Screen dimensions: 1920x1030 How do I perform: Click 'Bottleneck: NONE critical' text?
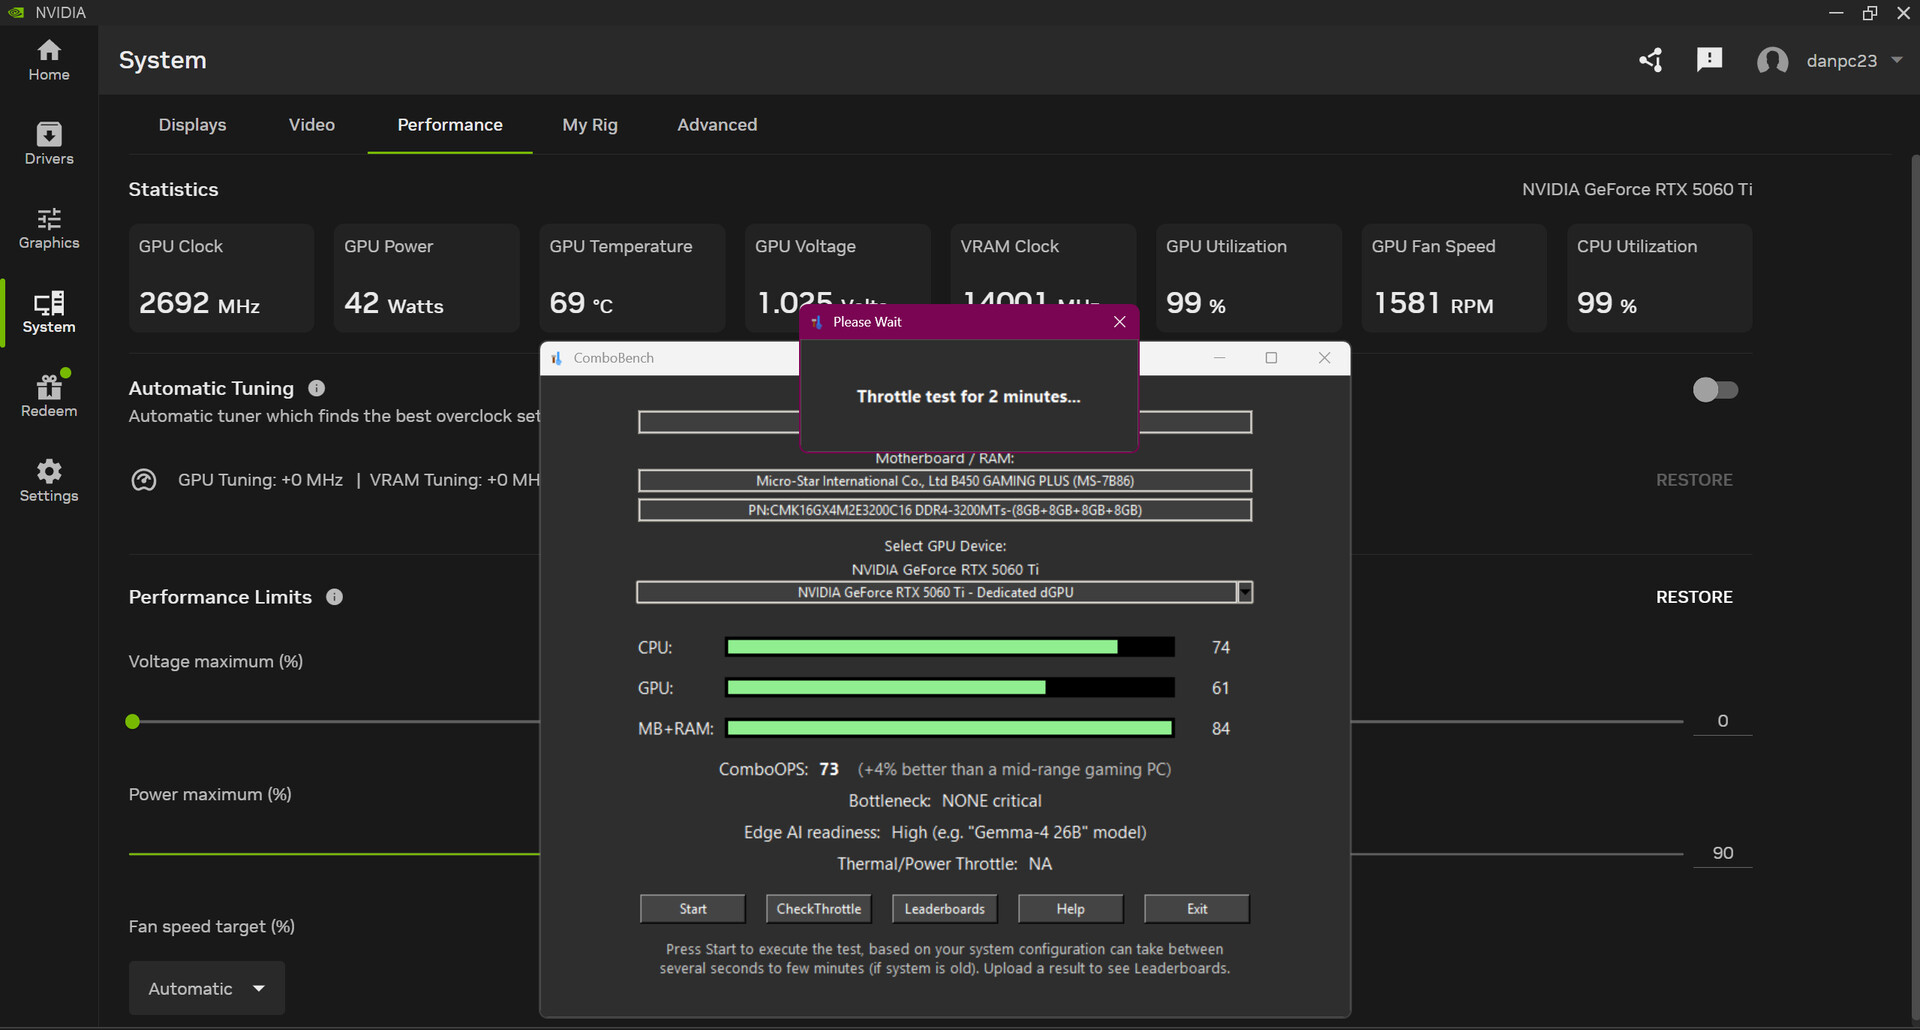[x=945, y=801]
